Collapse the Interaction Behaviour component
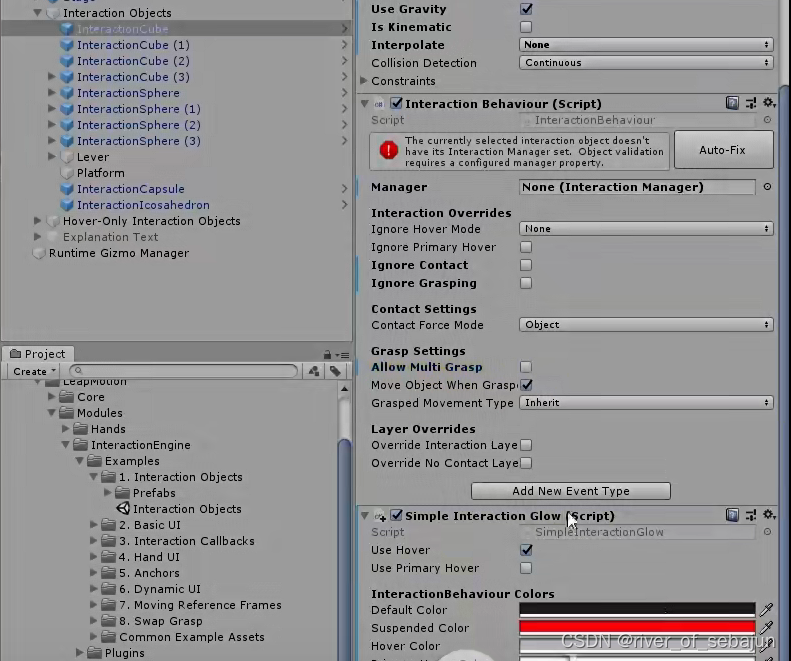 [x=365, y=103]
